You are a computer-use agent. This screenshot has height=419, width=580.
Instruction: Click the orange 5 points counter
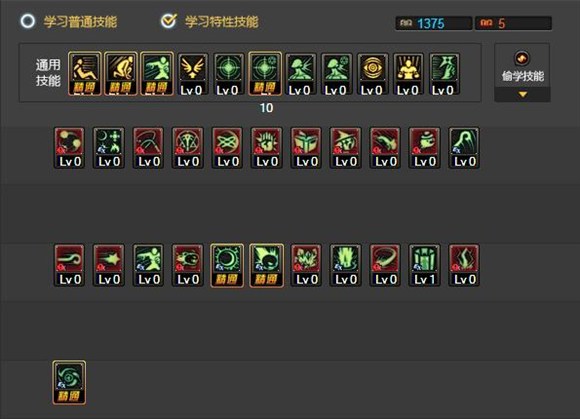click(513, 23)
